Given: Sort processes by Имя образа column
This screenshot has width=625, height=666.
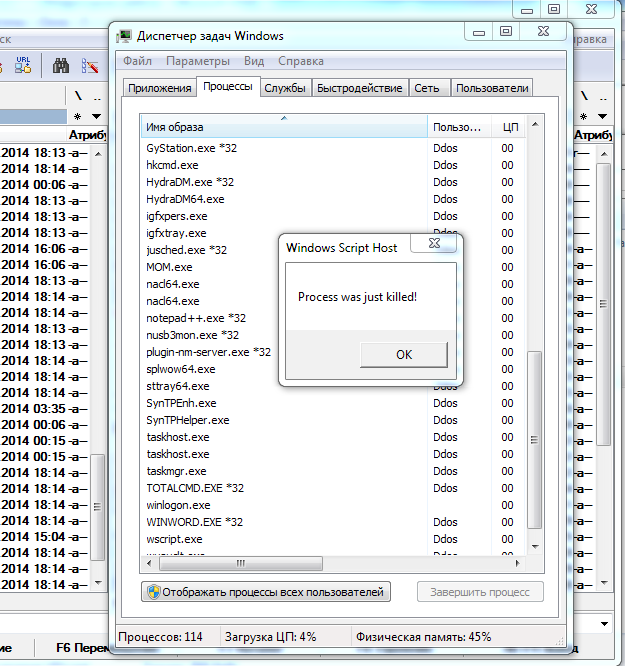Looking at the screenshot, I should (284, 127).
